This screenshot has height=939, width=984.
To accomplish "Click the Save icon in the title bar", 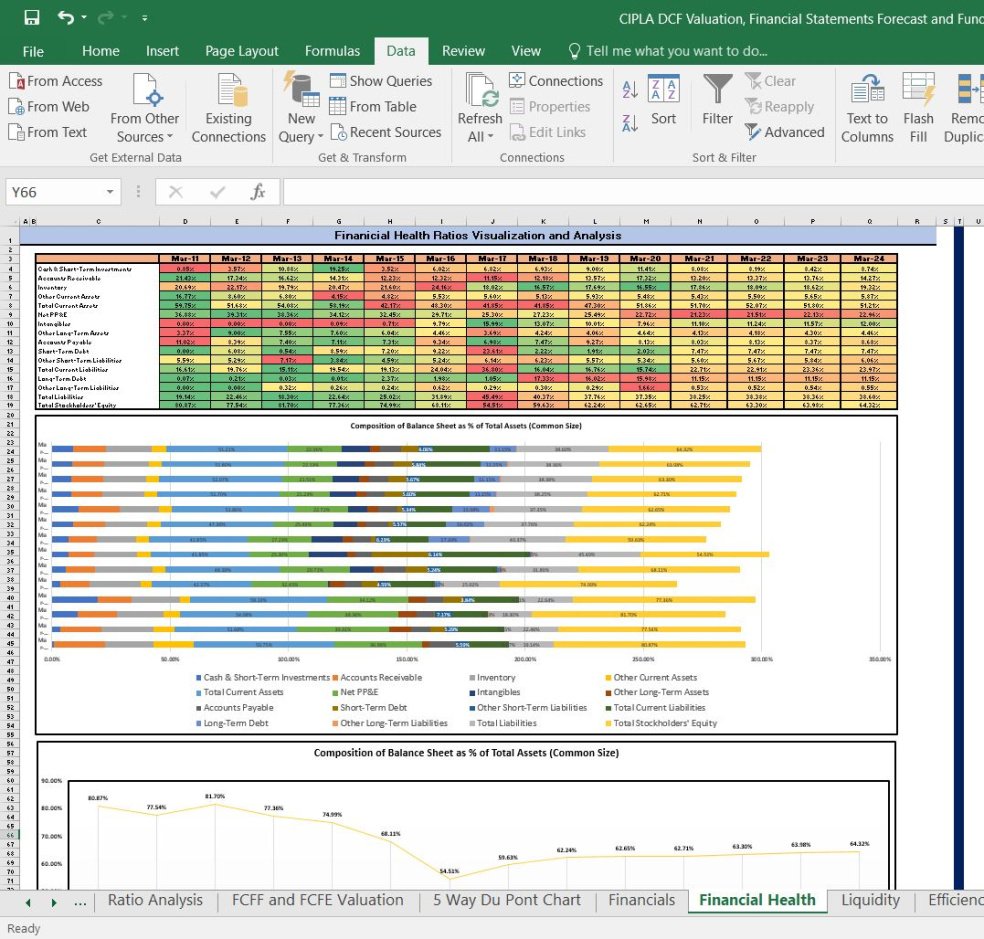I will (x=31, y=18).
